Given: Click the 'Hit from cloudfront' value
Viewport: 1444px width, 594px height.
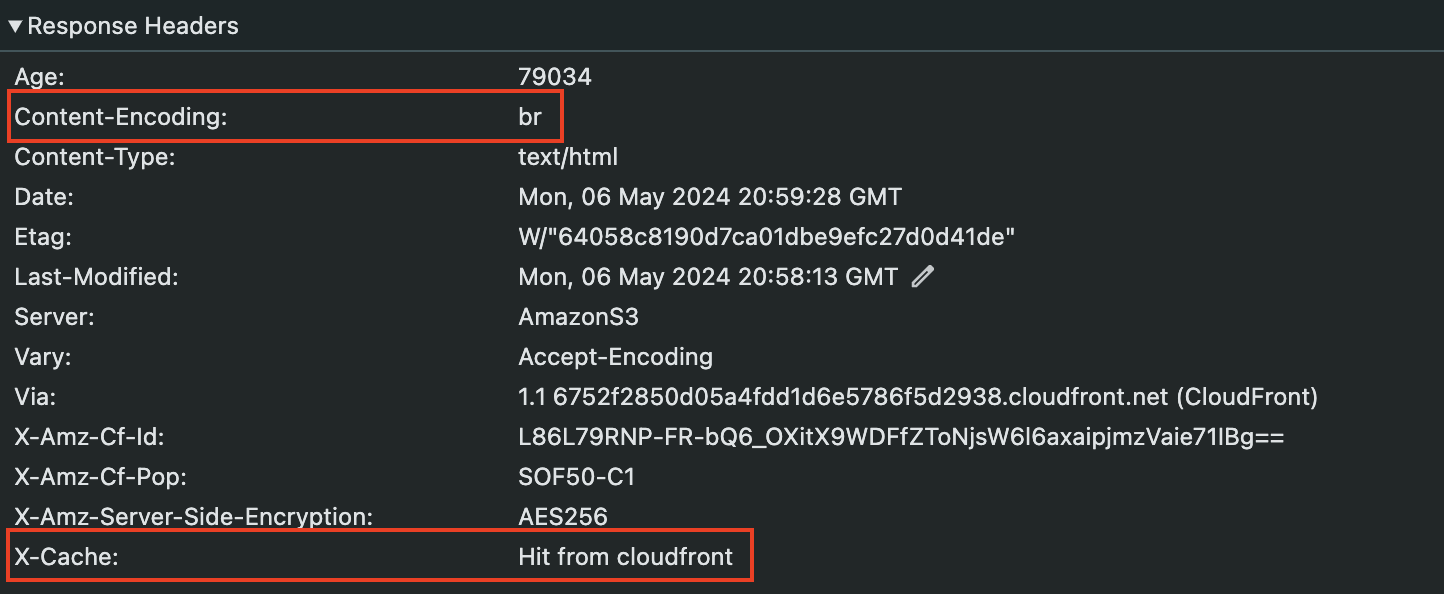Looking at the screenshot, I should coord(626,557).
